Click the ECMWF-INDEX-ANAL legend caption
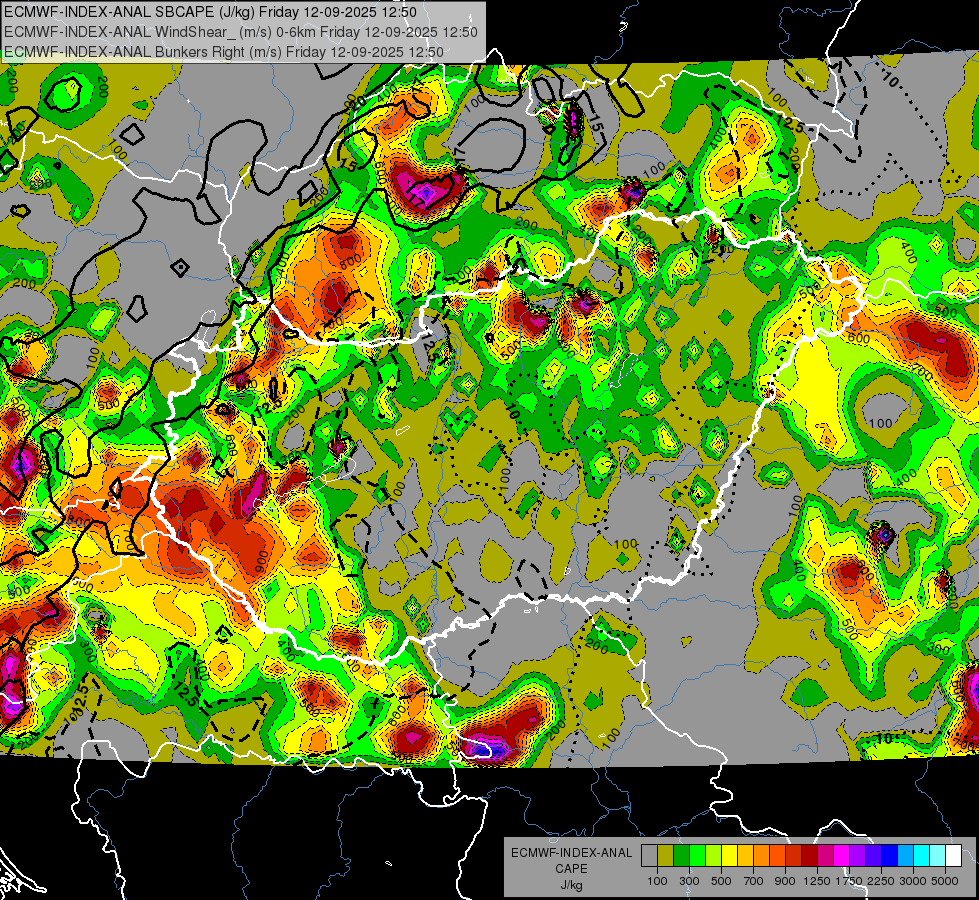Image resolution: width=979 pixels, height=900 pixels. (x=571, y=853)
